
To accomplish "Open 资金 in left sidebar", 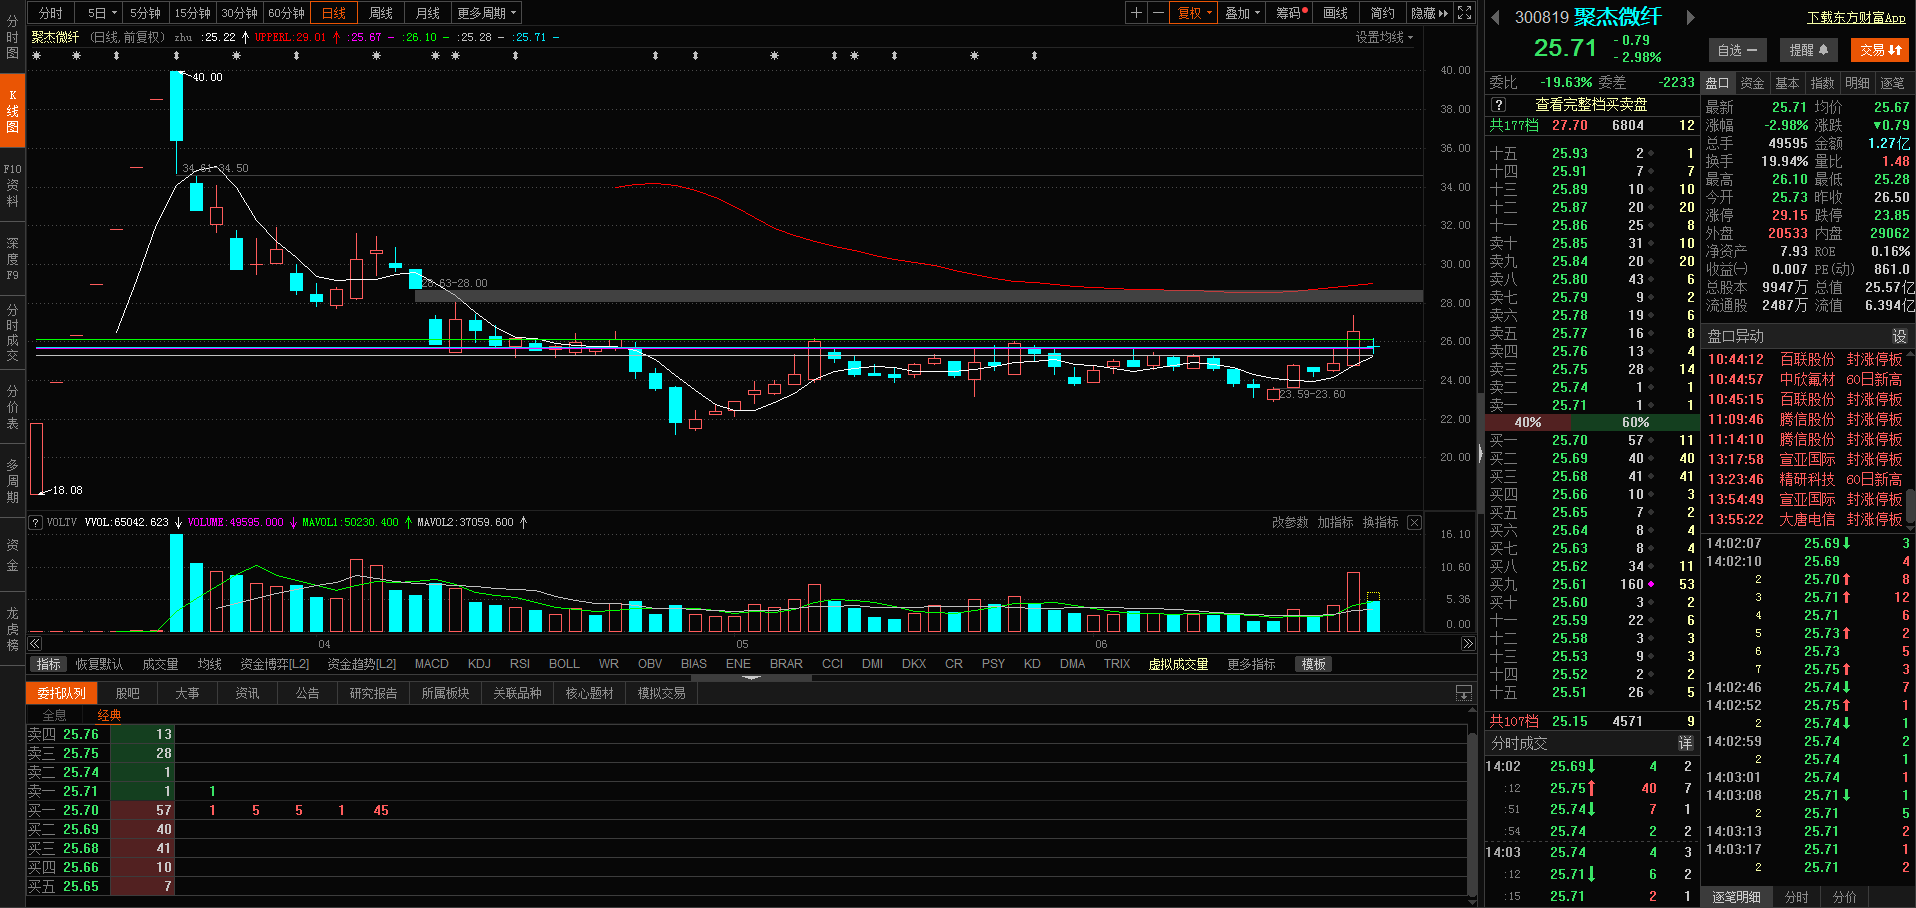I will click(12, 555).
